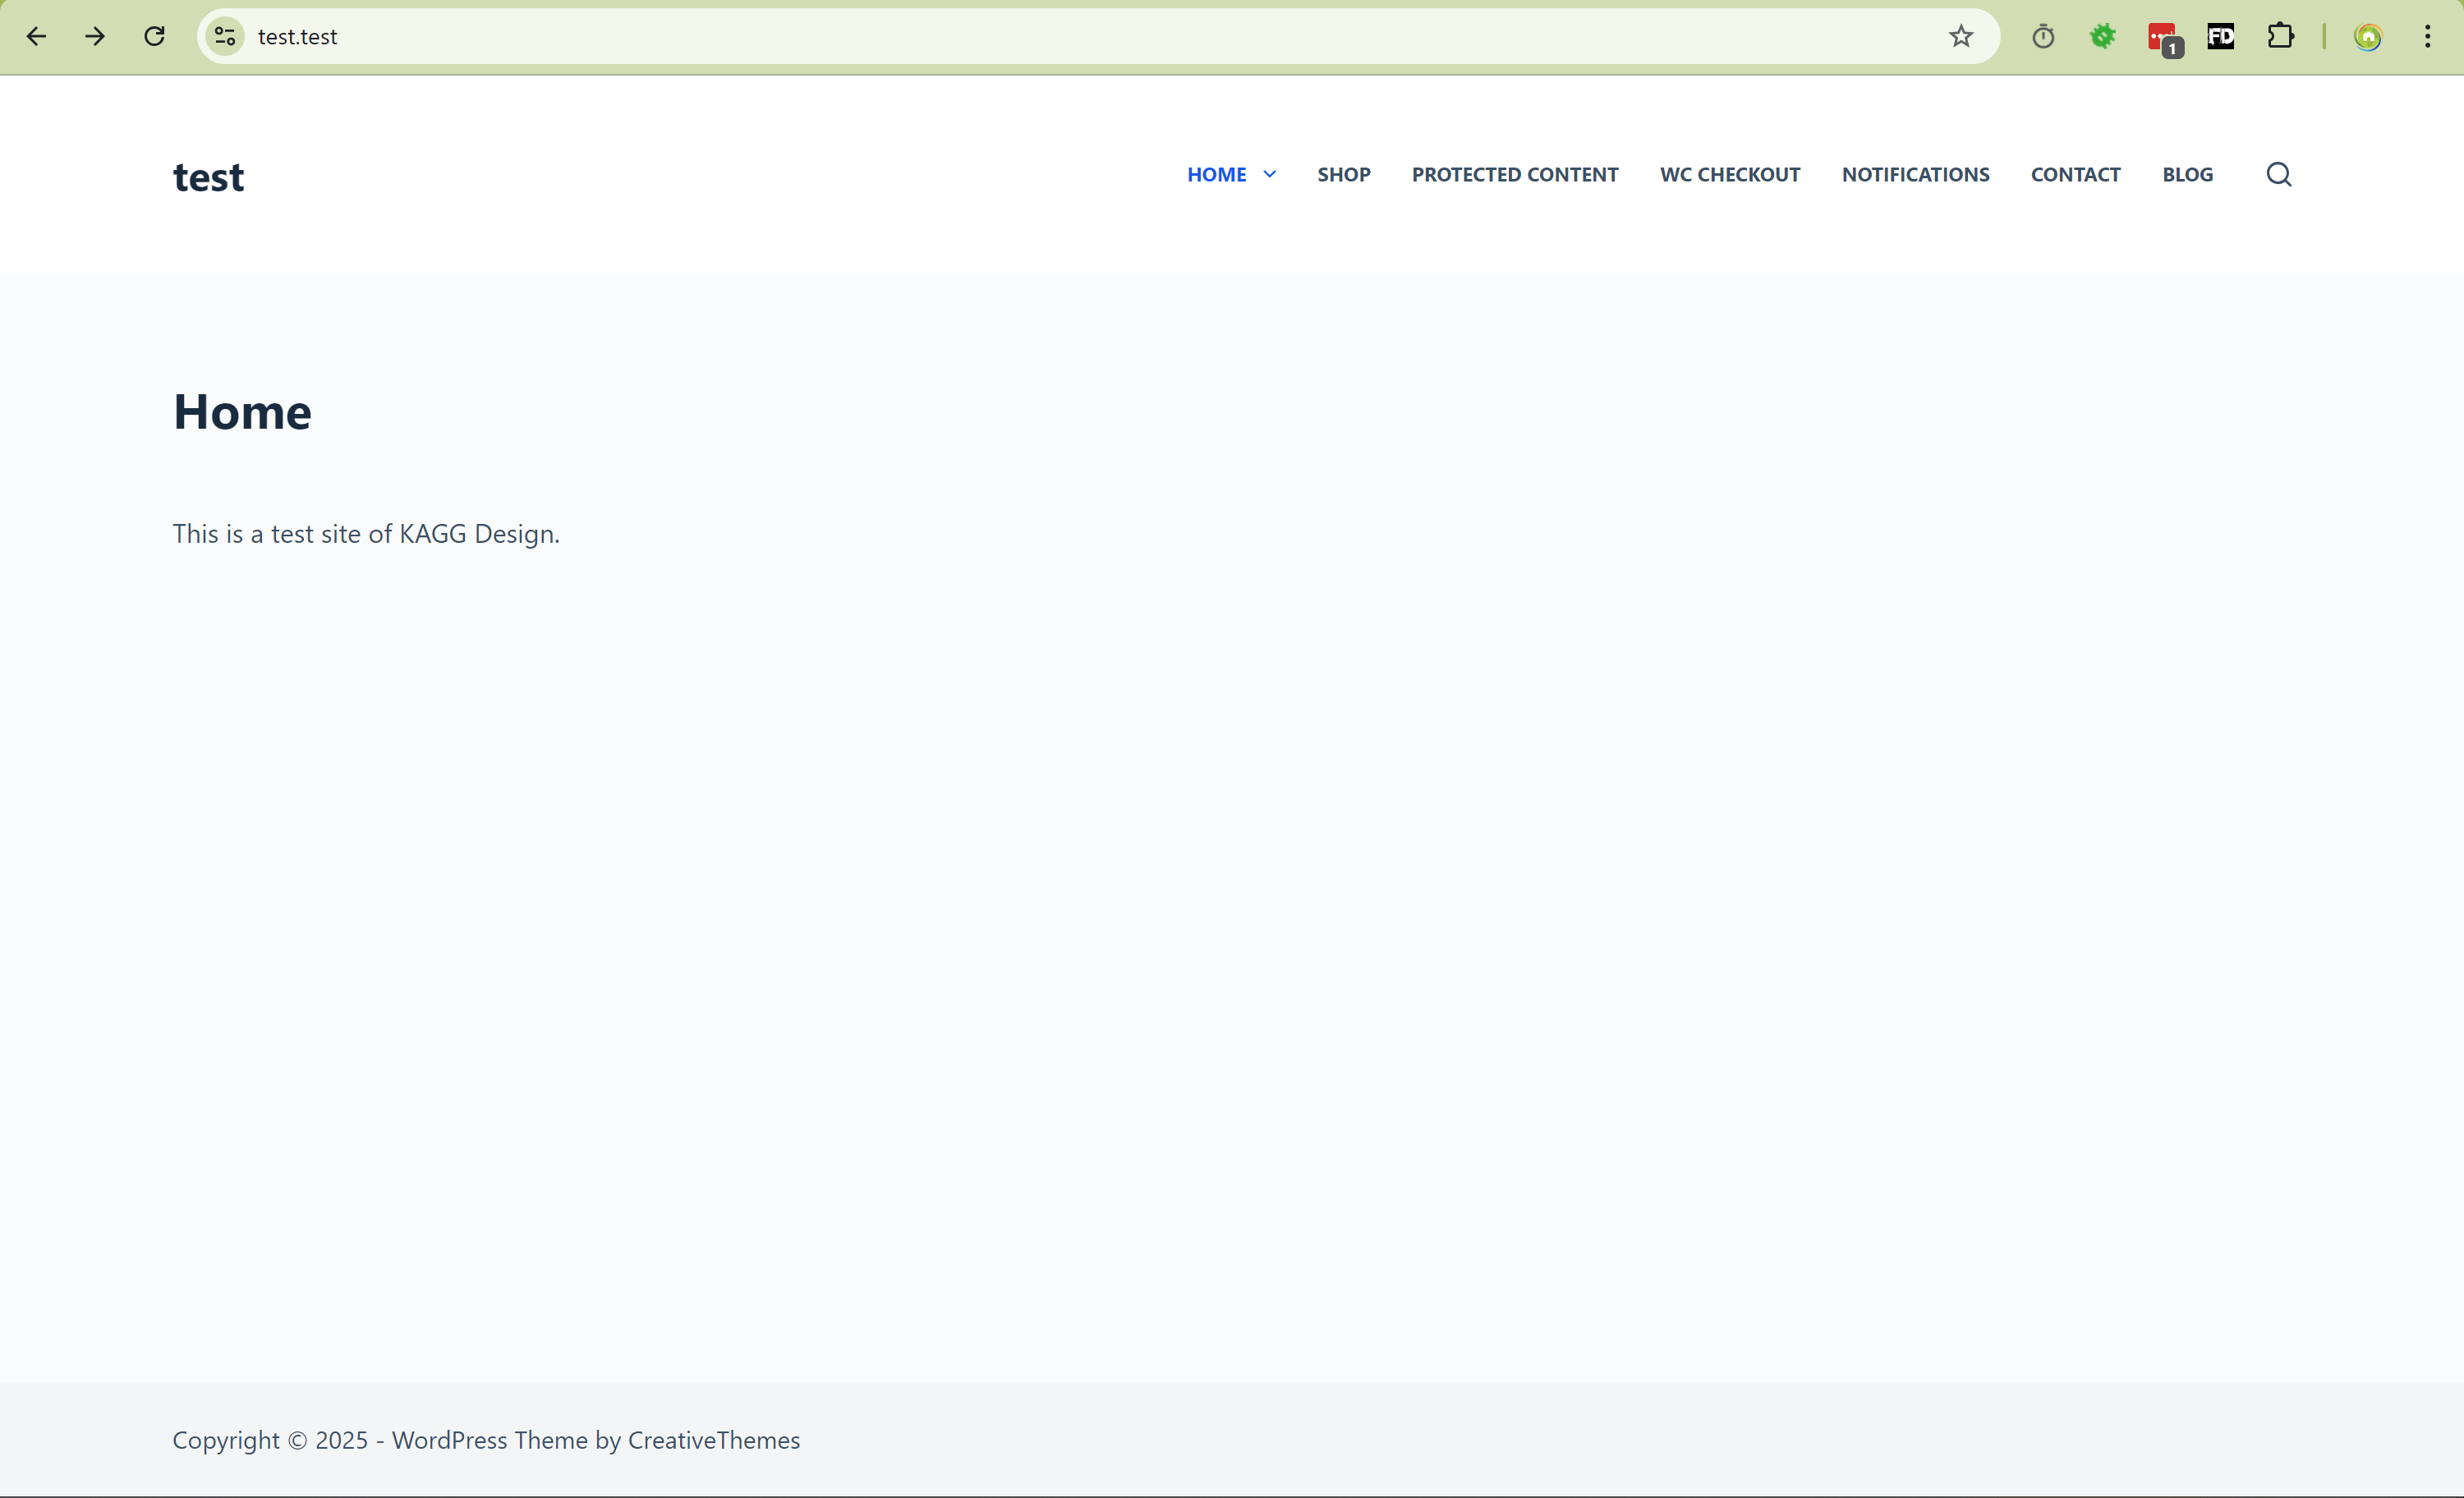Click the browser back arrow
Viewport: 2464px width, 1498px height.
pos(36,37)
